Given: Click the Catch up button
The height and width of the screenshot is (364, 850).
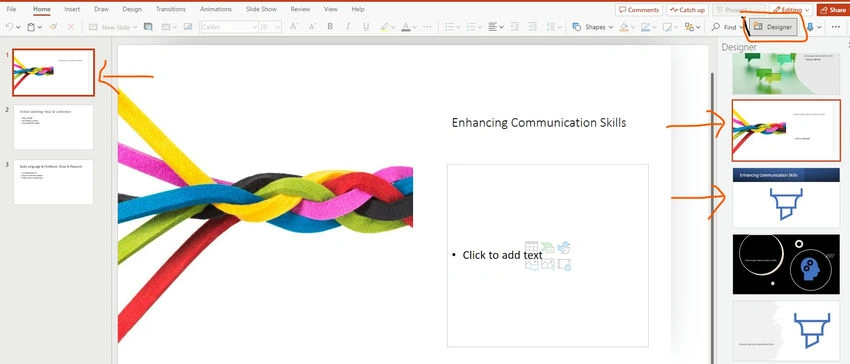Looking at the screenshot, I should click(x=687, y=10).
